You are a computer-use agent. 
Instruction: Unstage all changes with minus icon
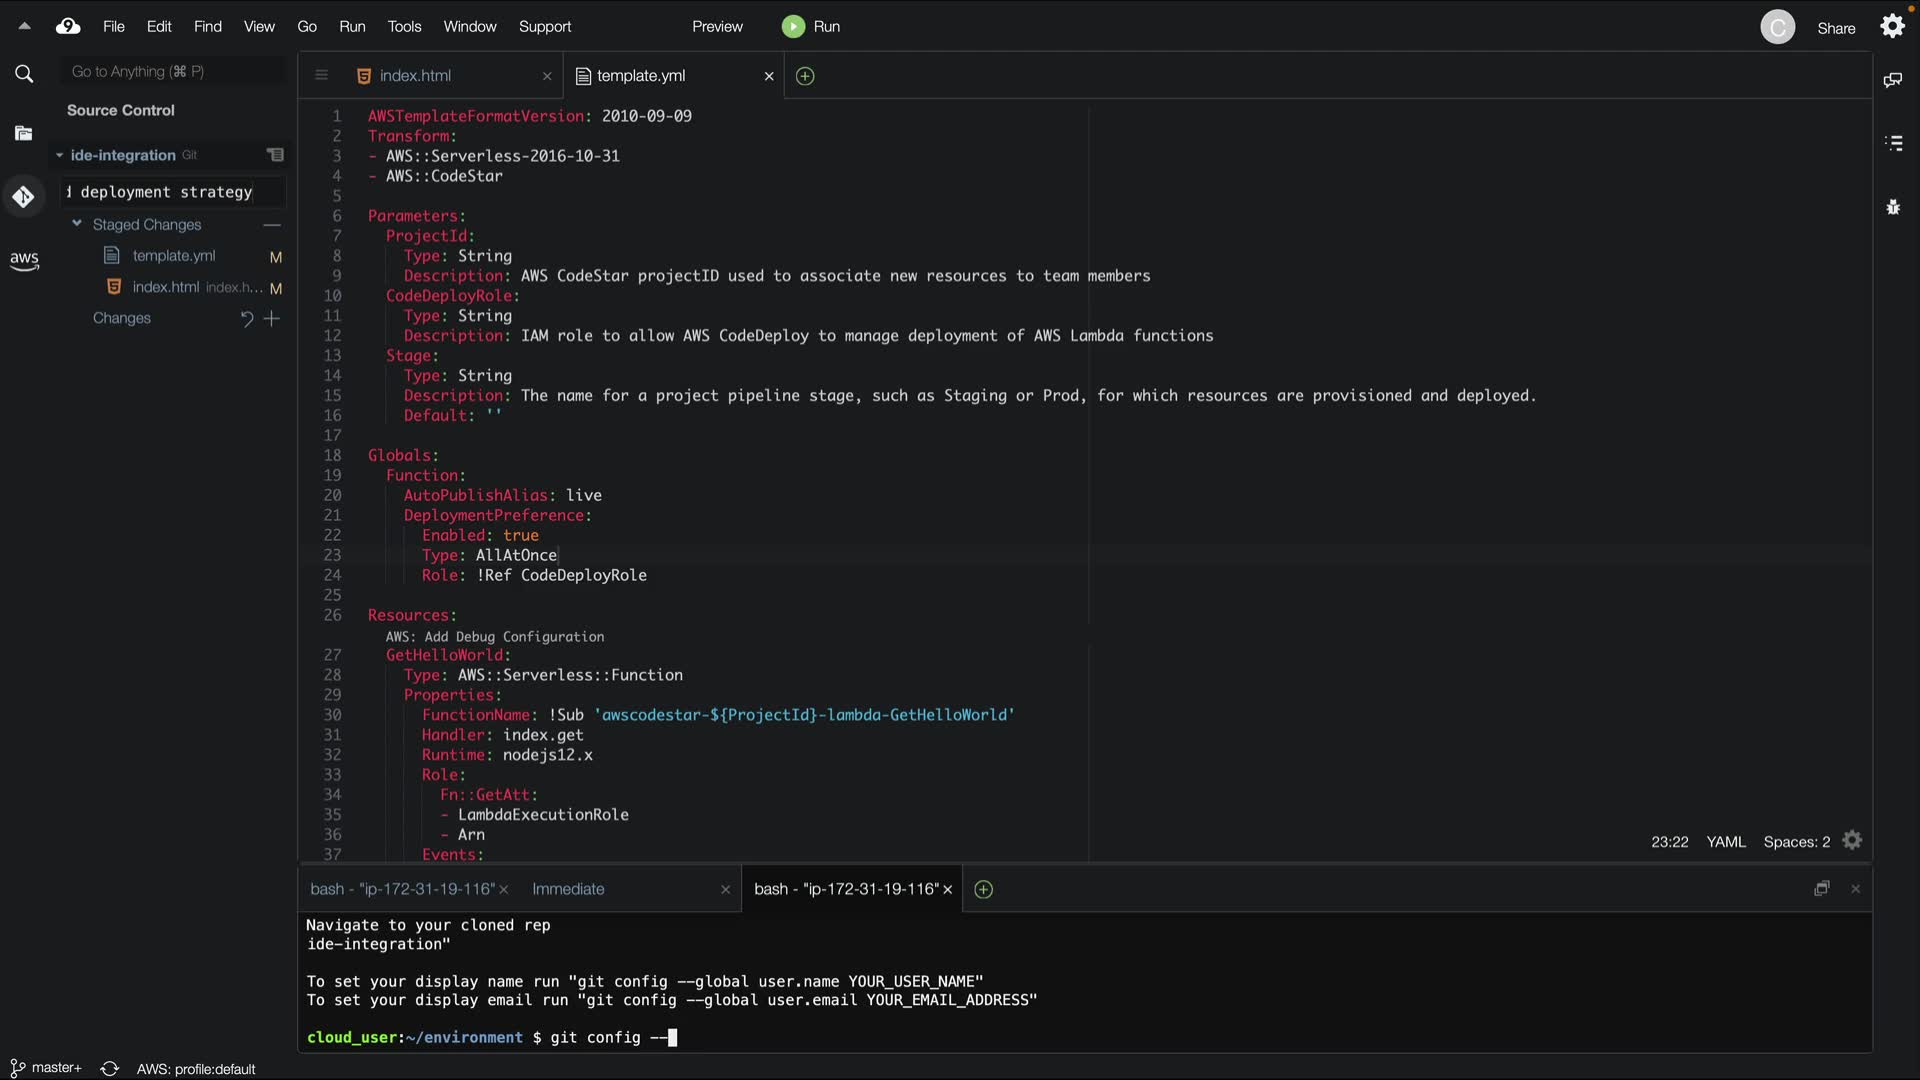tap(272, 225)
